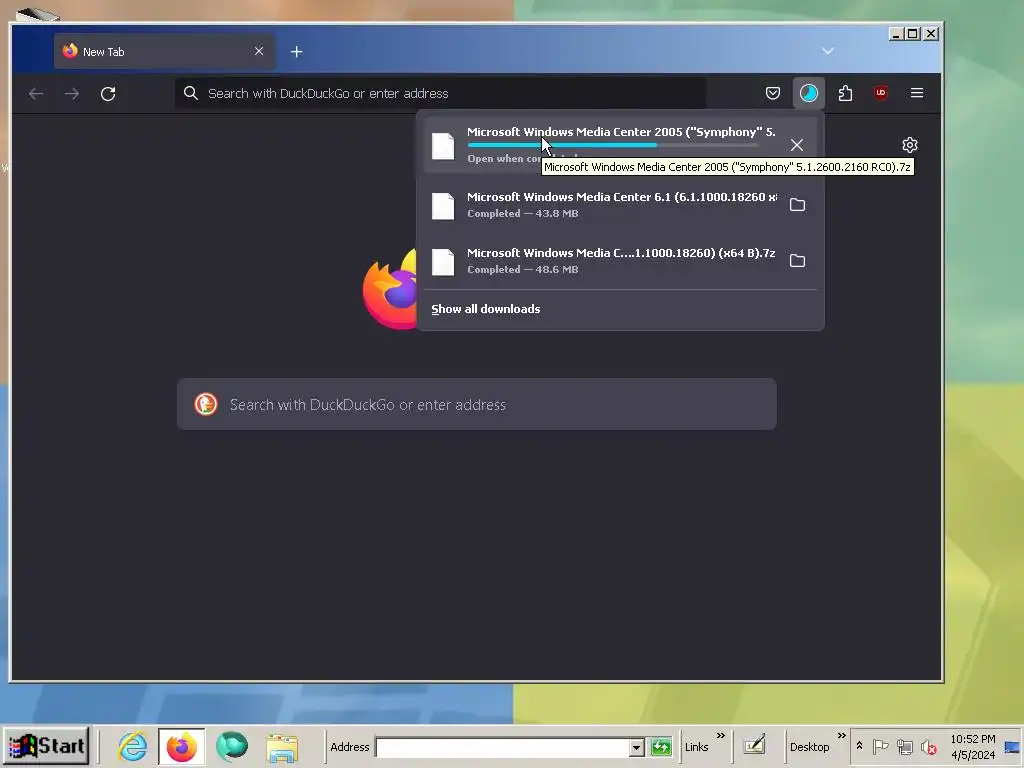
Task: Click the Media Center 6.1 download file icon
Action: tap(443, 206)
